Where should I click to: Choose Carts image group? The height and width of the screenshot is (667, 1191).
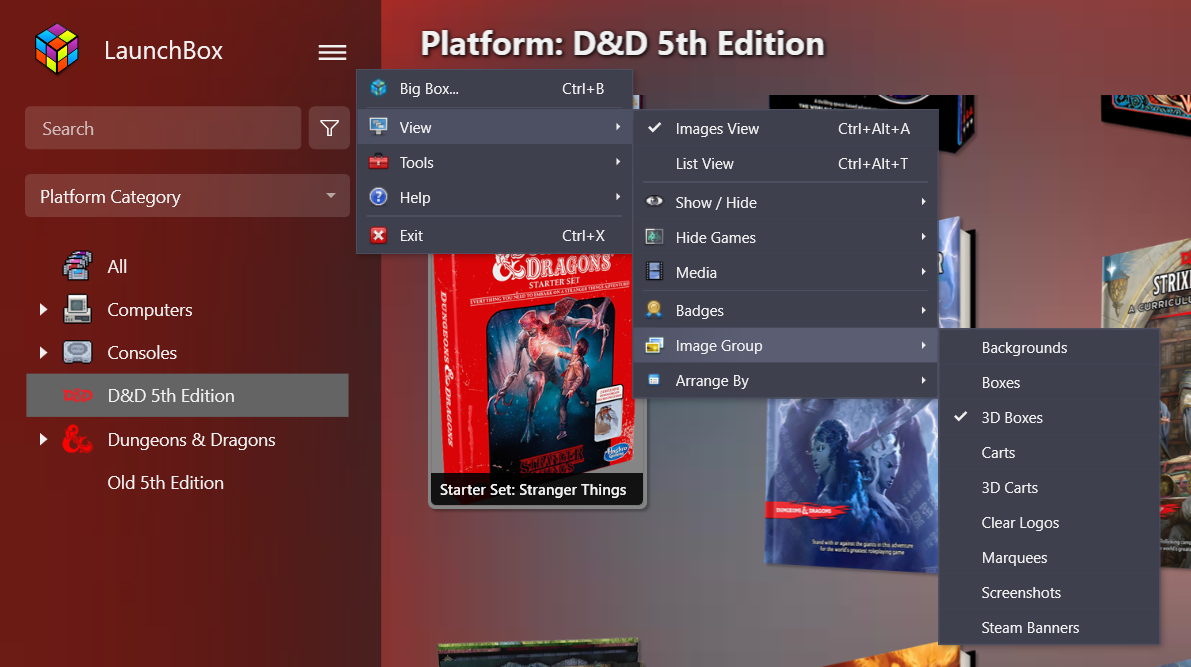[x=1049, y=452]
